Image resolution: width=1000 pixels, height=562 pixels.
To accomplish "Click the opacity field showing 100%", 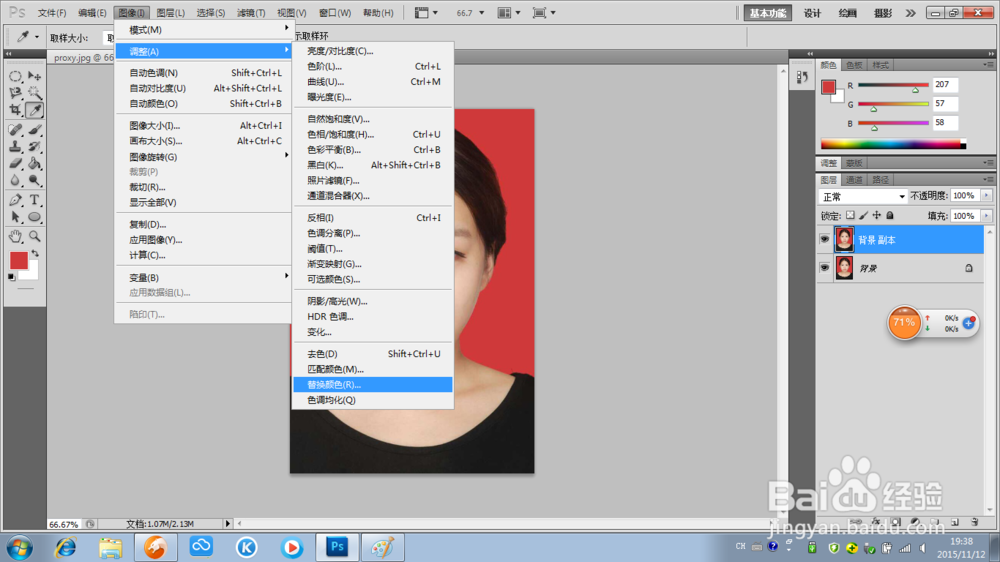I will pos(964,196).
